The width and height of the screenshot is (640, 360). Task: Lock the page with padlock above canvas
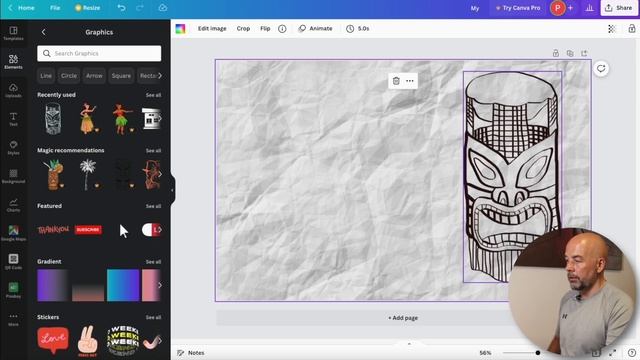click(x=556, y=53)
